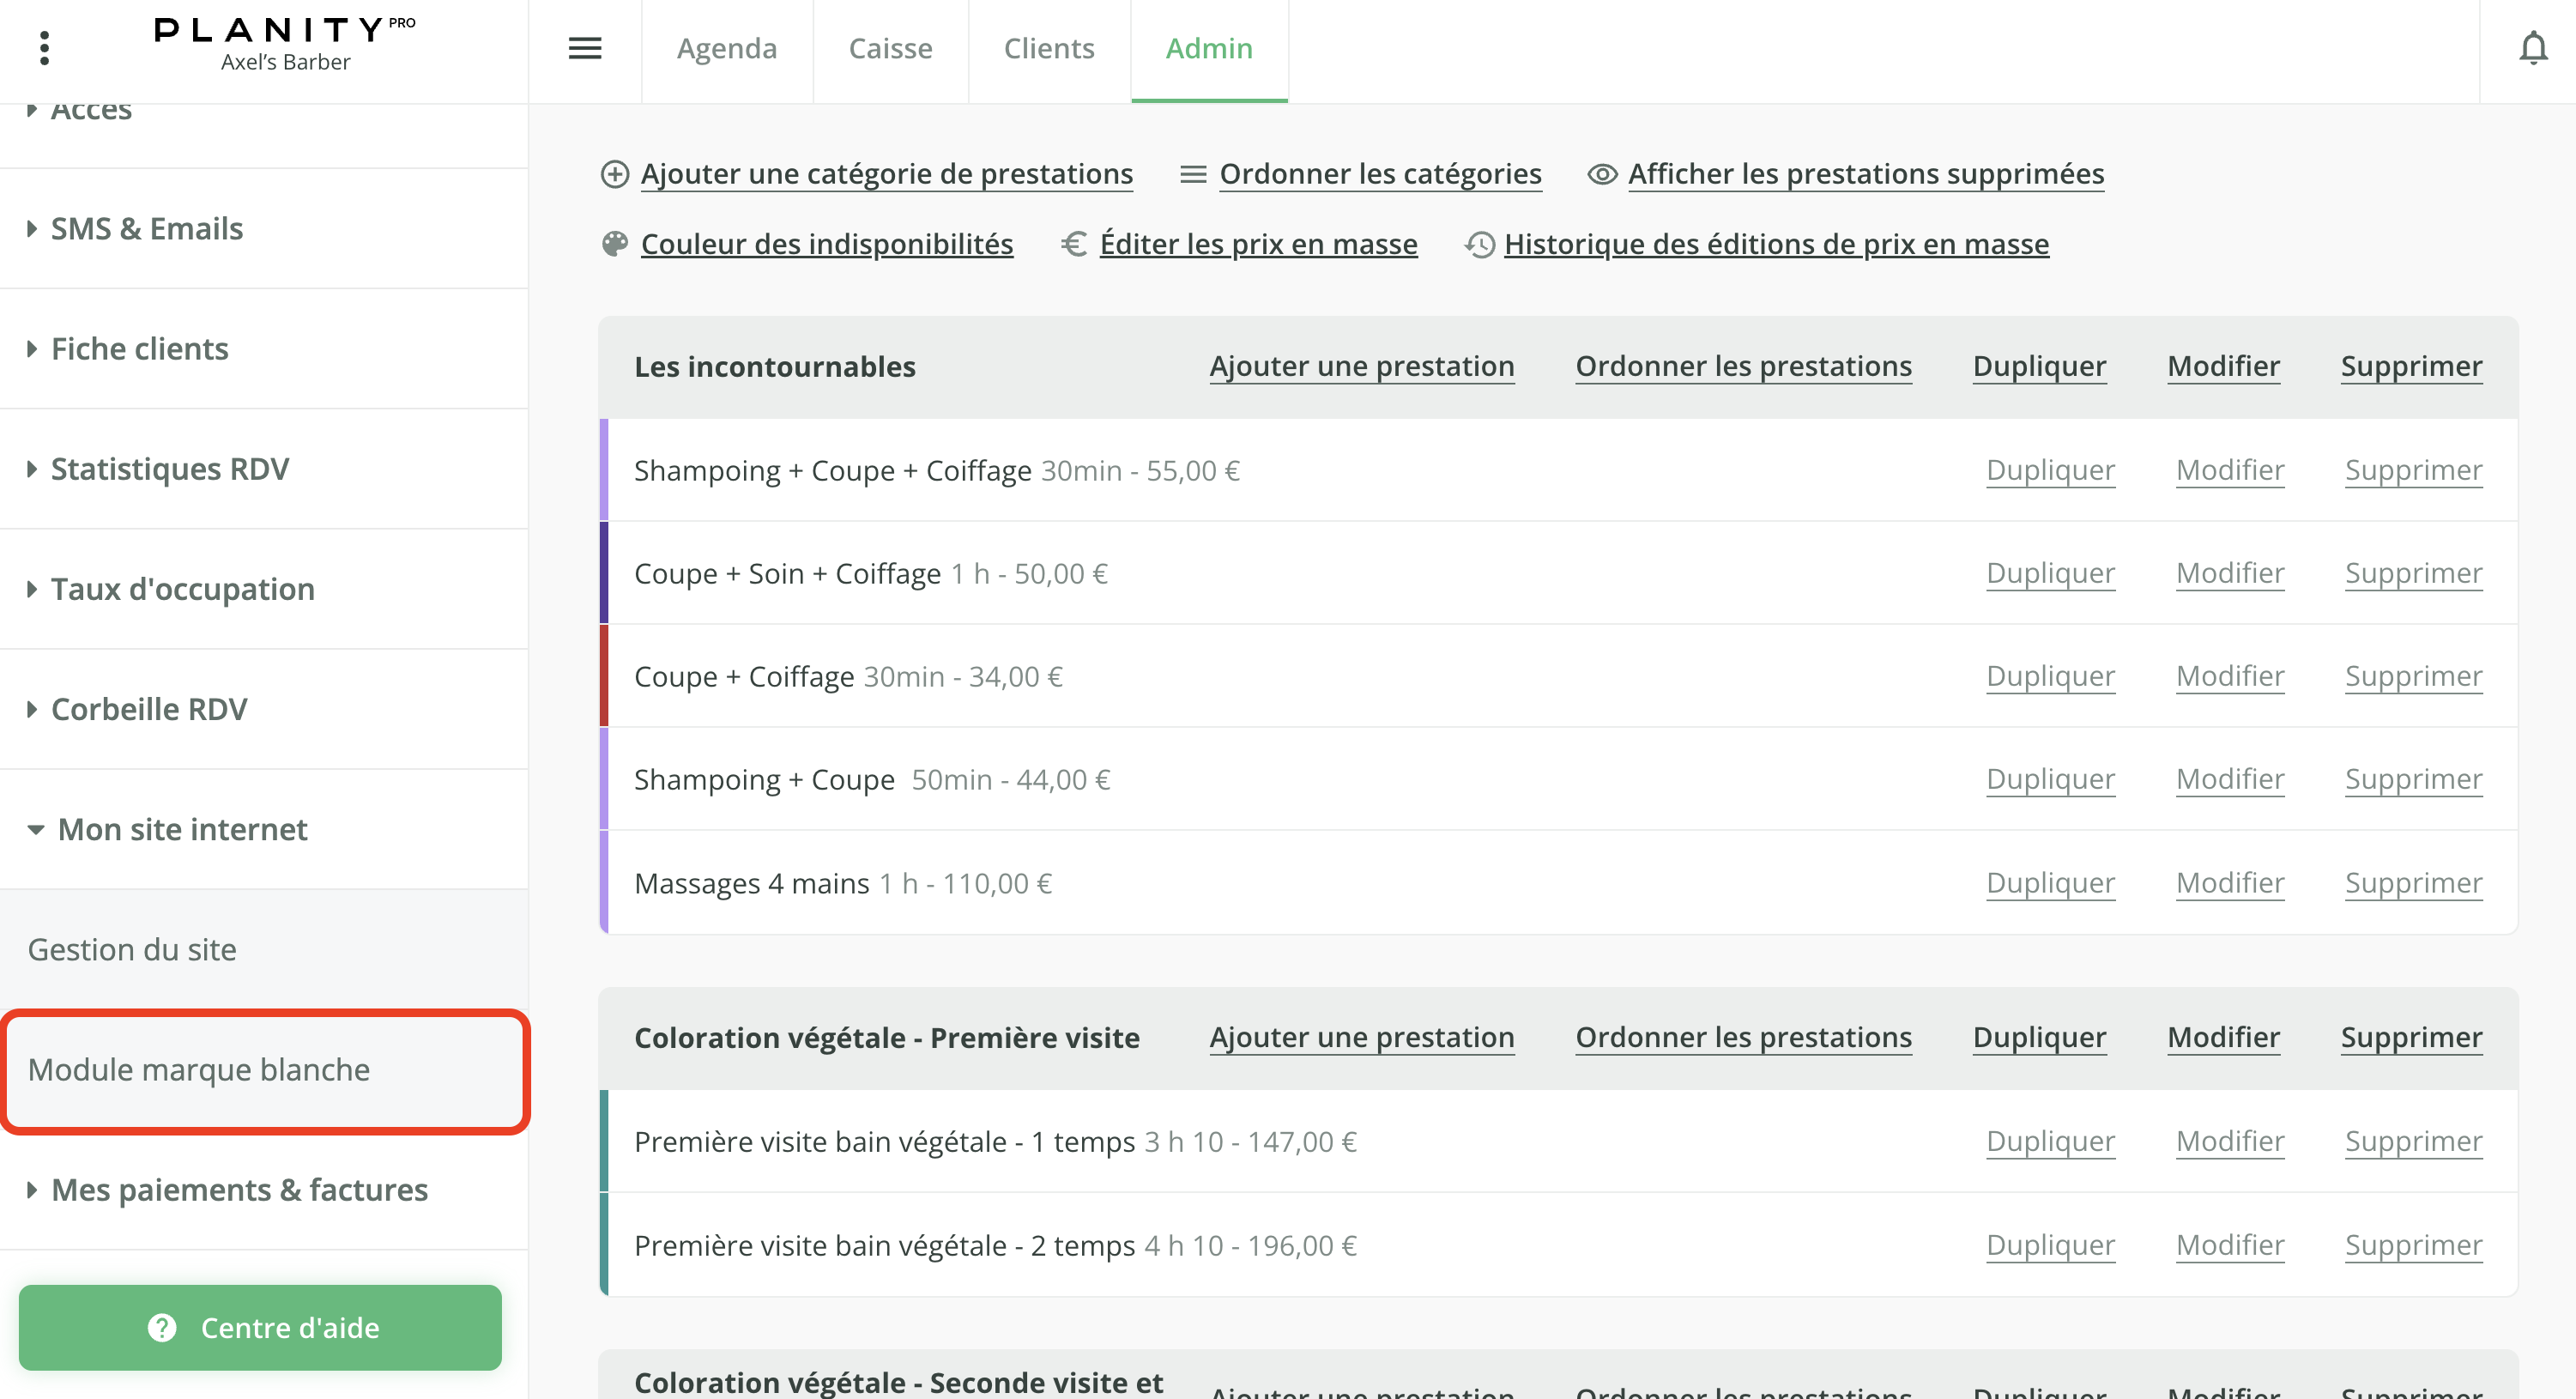Screen dimensions: 2576x1399
Task: Click the hamburger menu icon
Action: coord(585,48)
